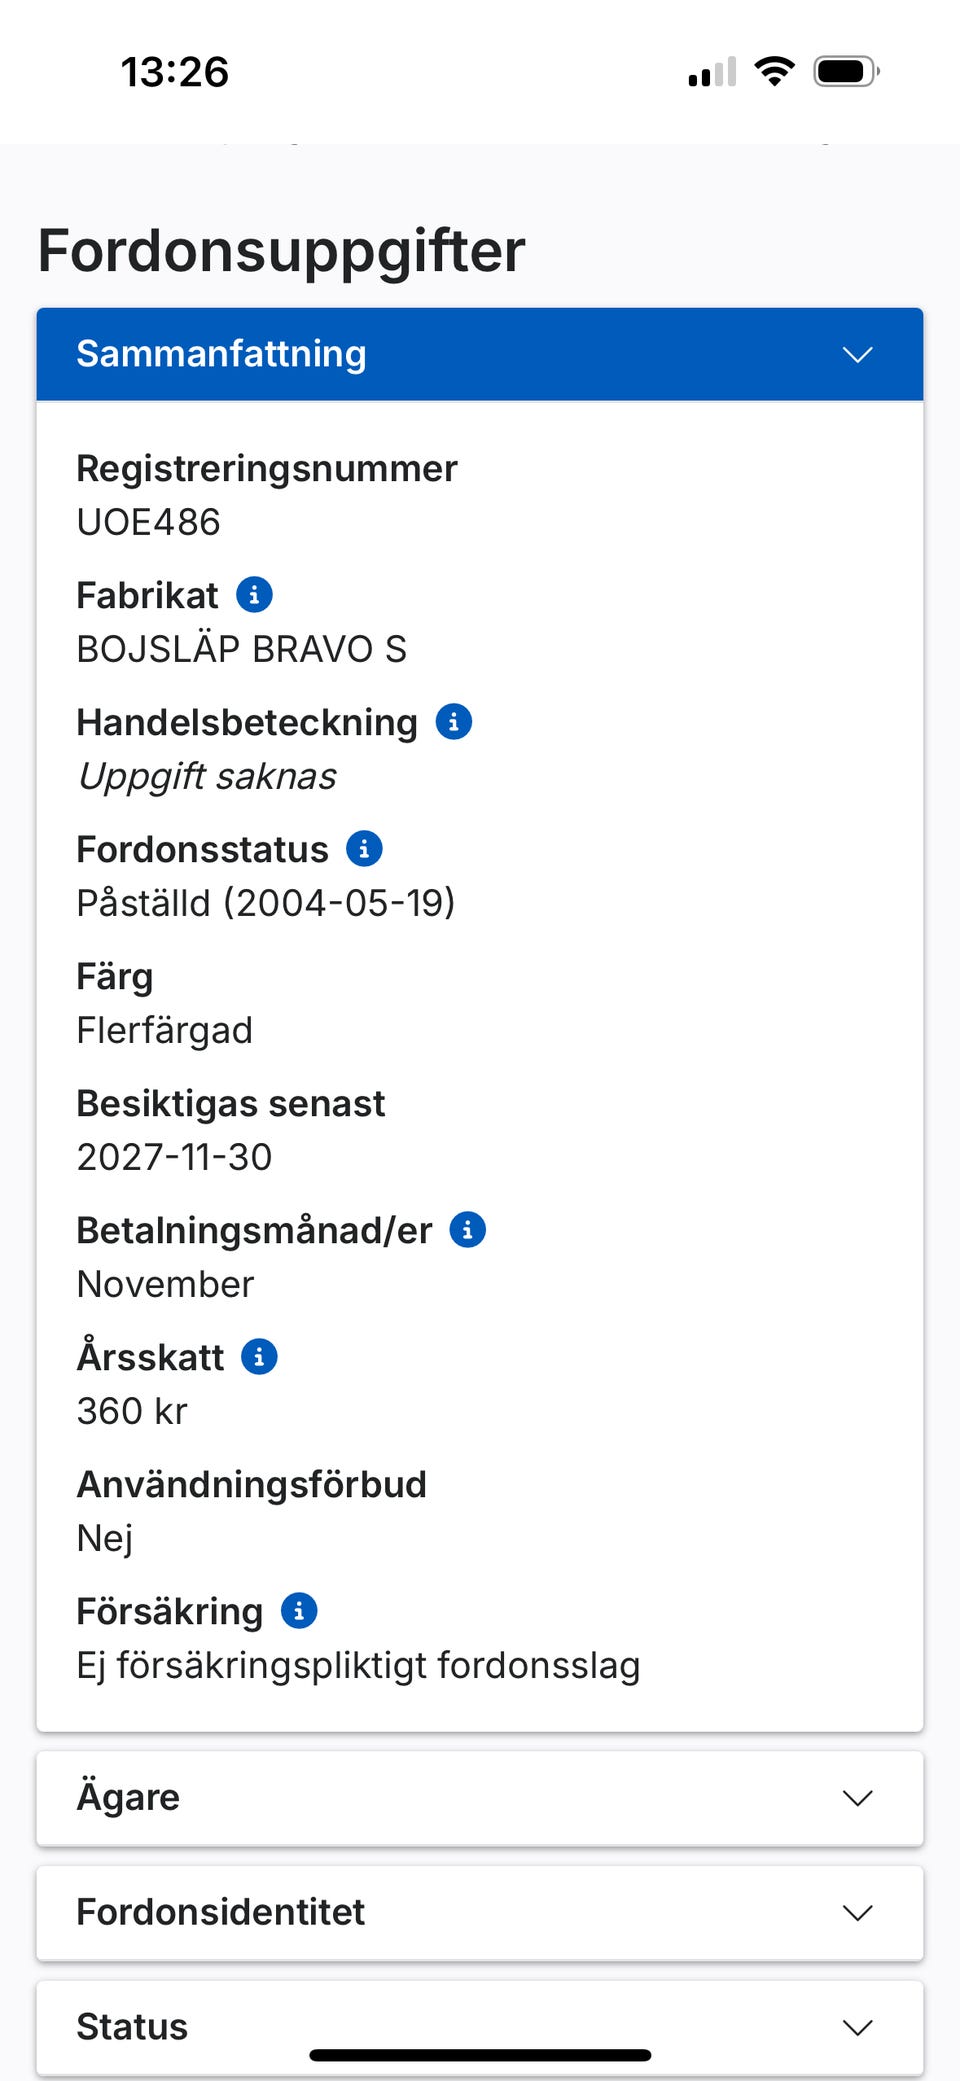Expand the Ägare section chevron
The height and width of the screenshot is (2081, 960).
pos(858,1798)
